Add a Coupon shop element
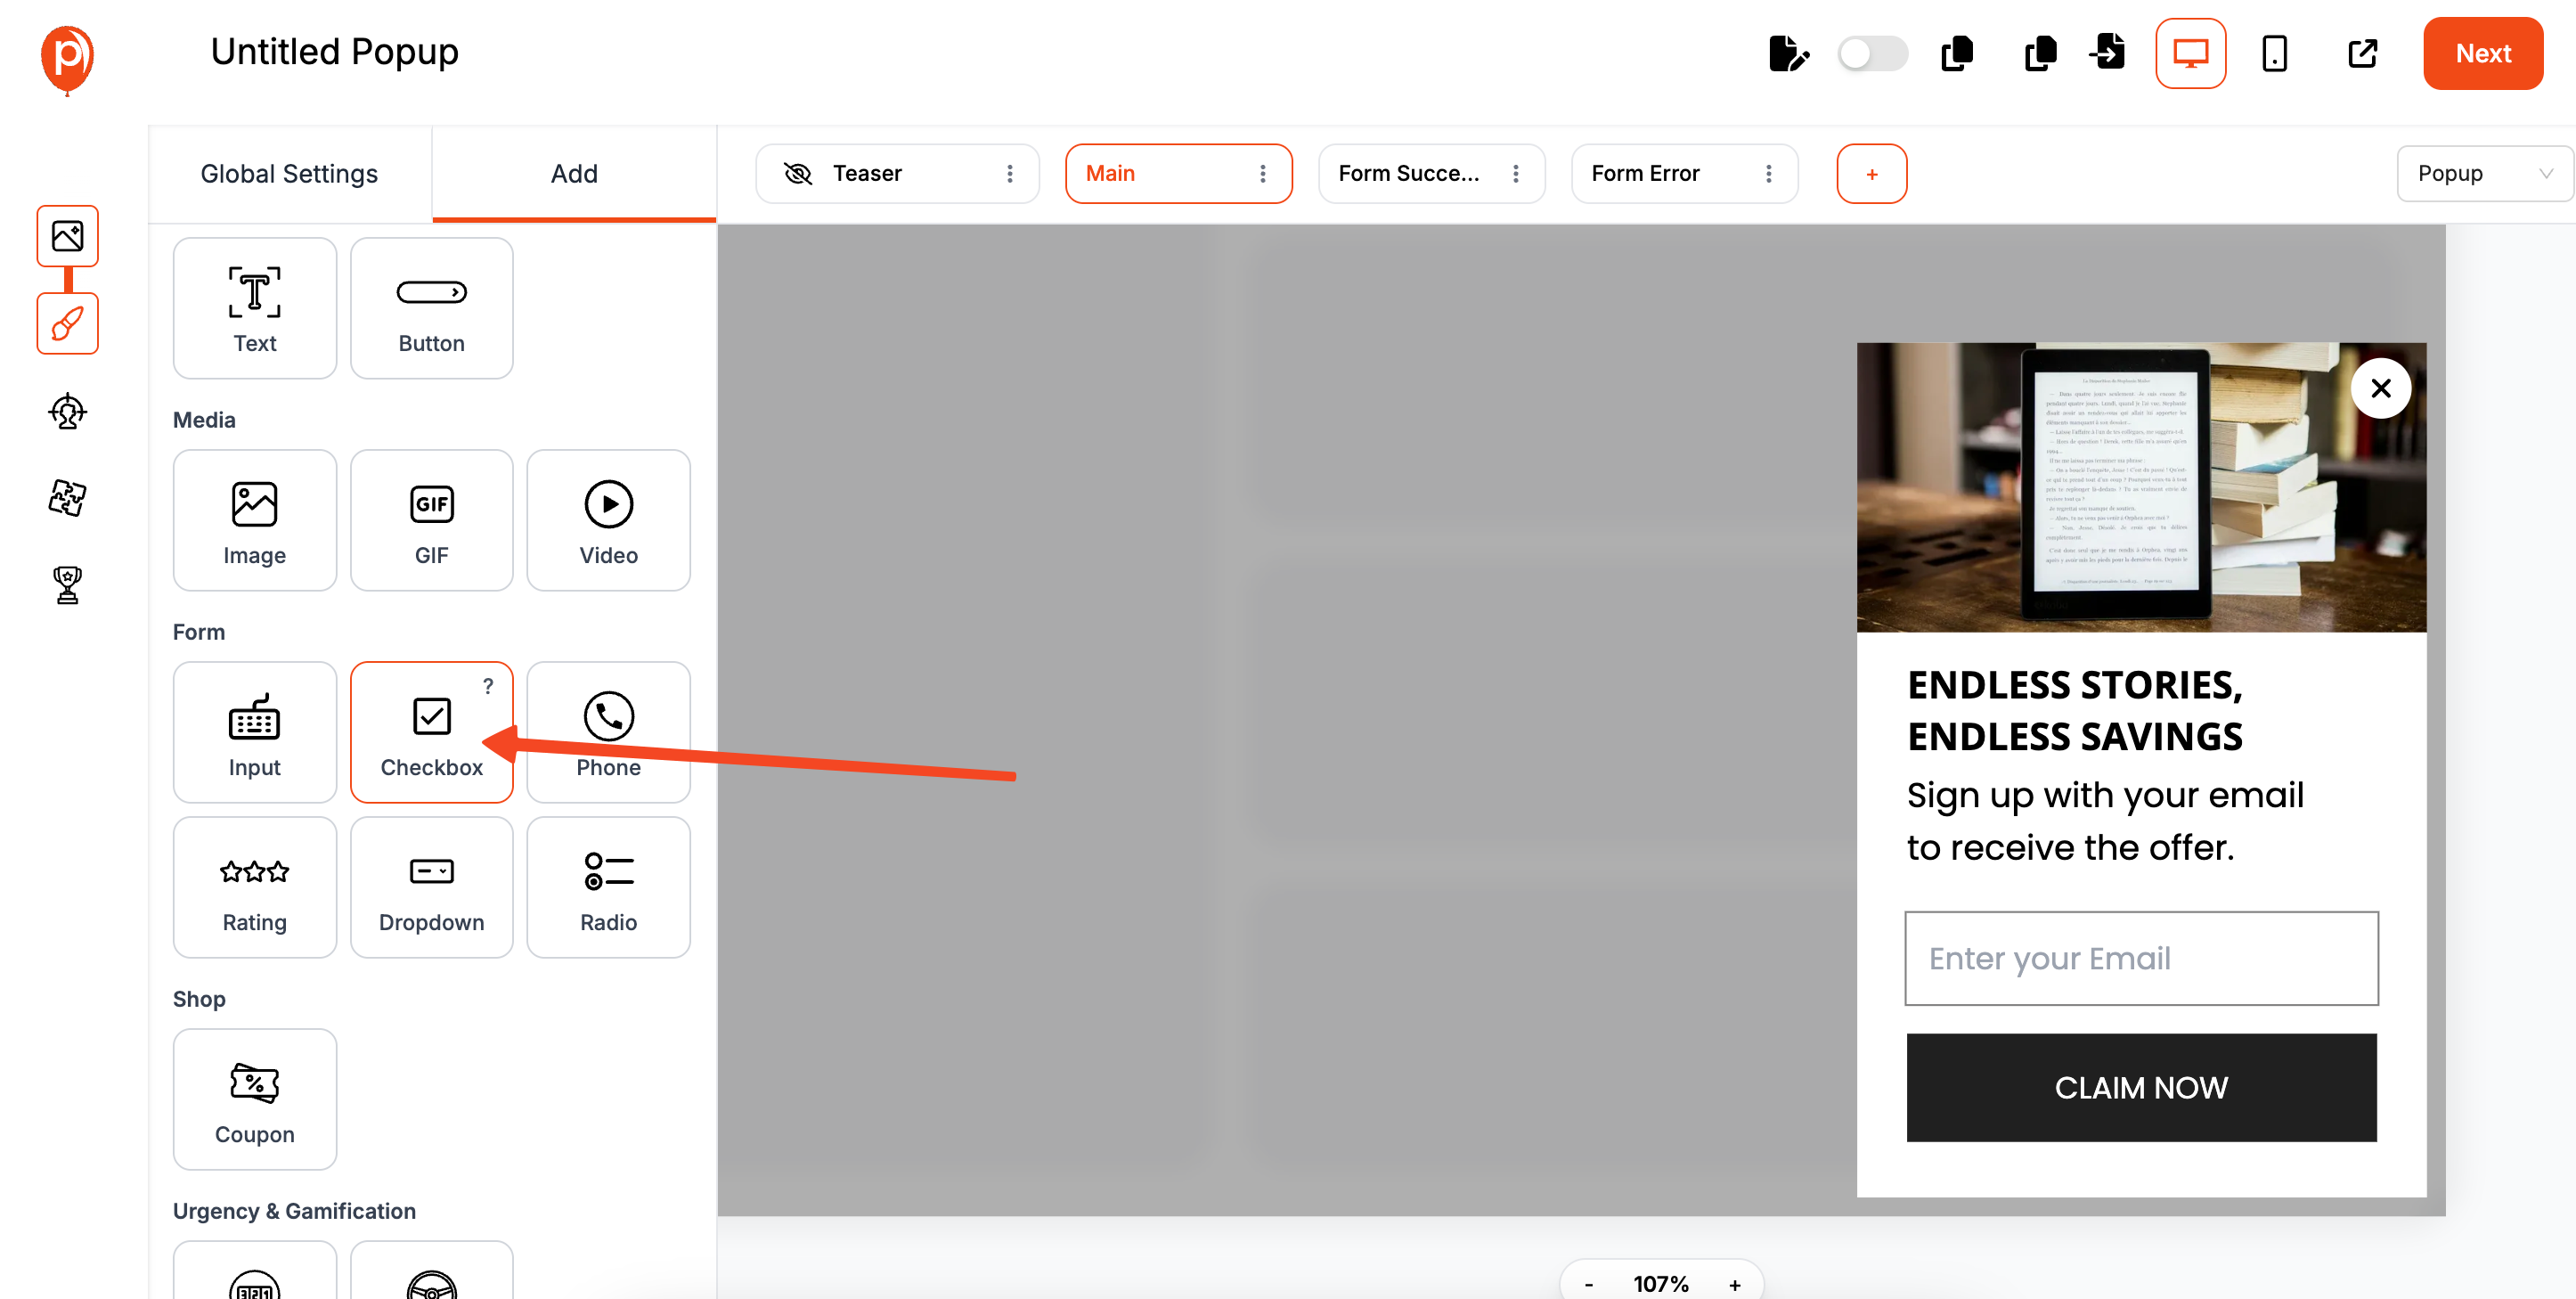 [254, 1099]
